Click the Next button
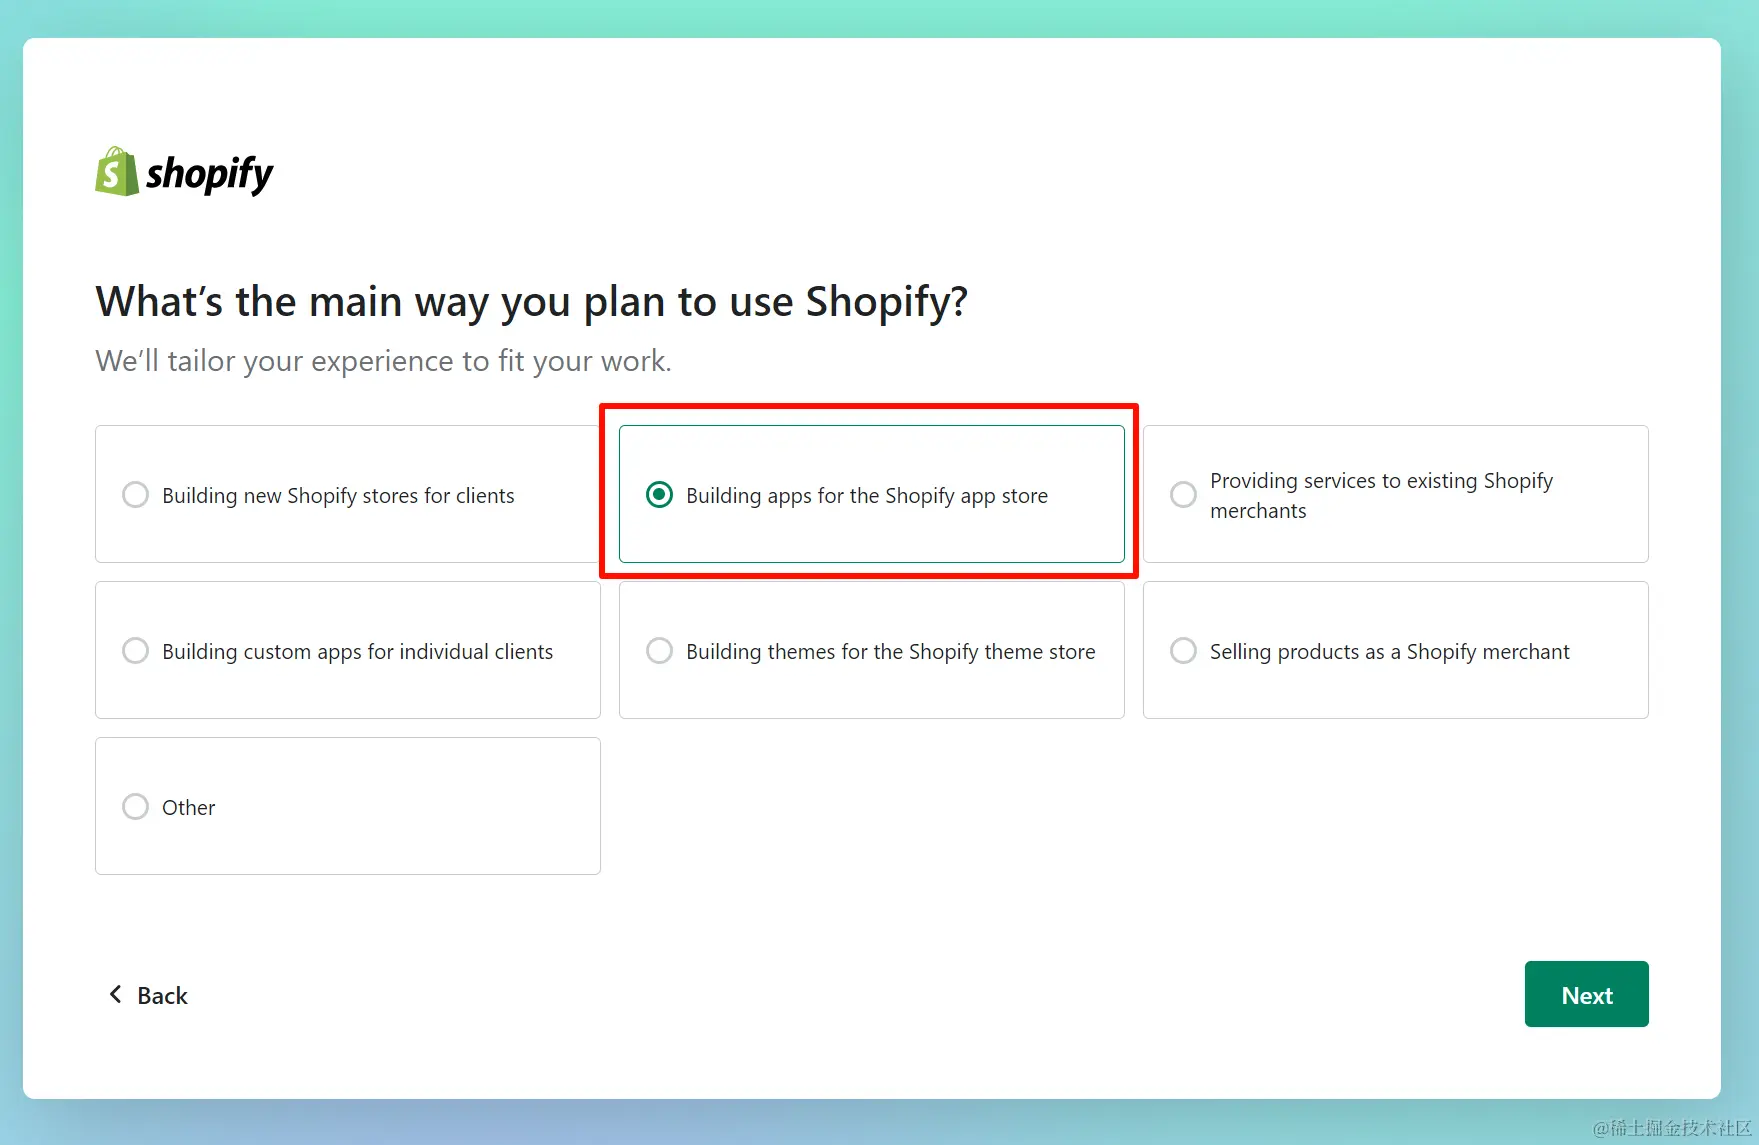The image size is (1759, 1145). tap(1586, 994)
